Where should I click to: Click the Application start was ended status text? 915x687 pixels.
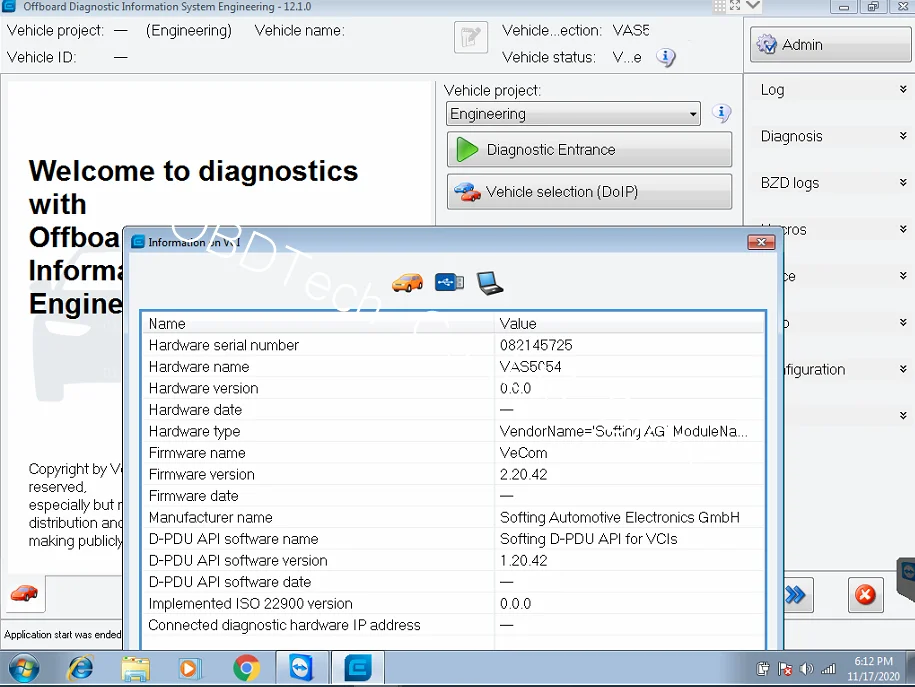coord(62,634)
